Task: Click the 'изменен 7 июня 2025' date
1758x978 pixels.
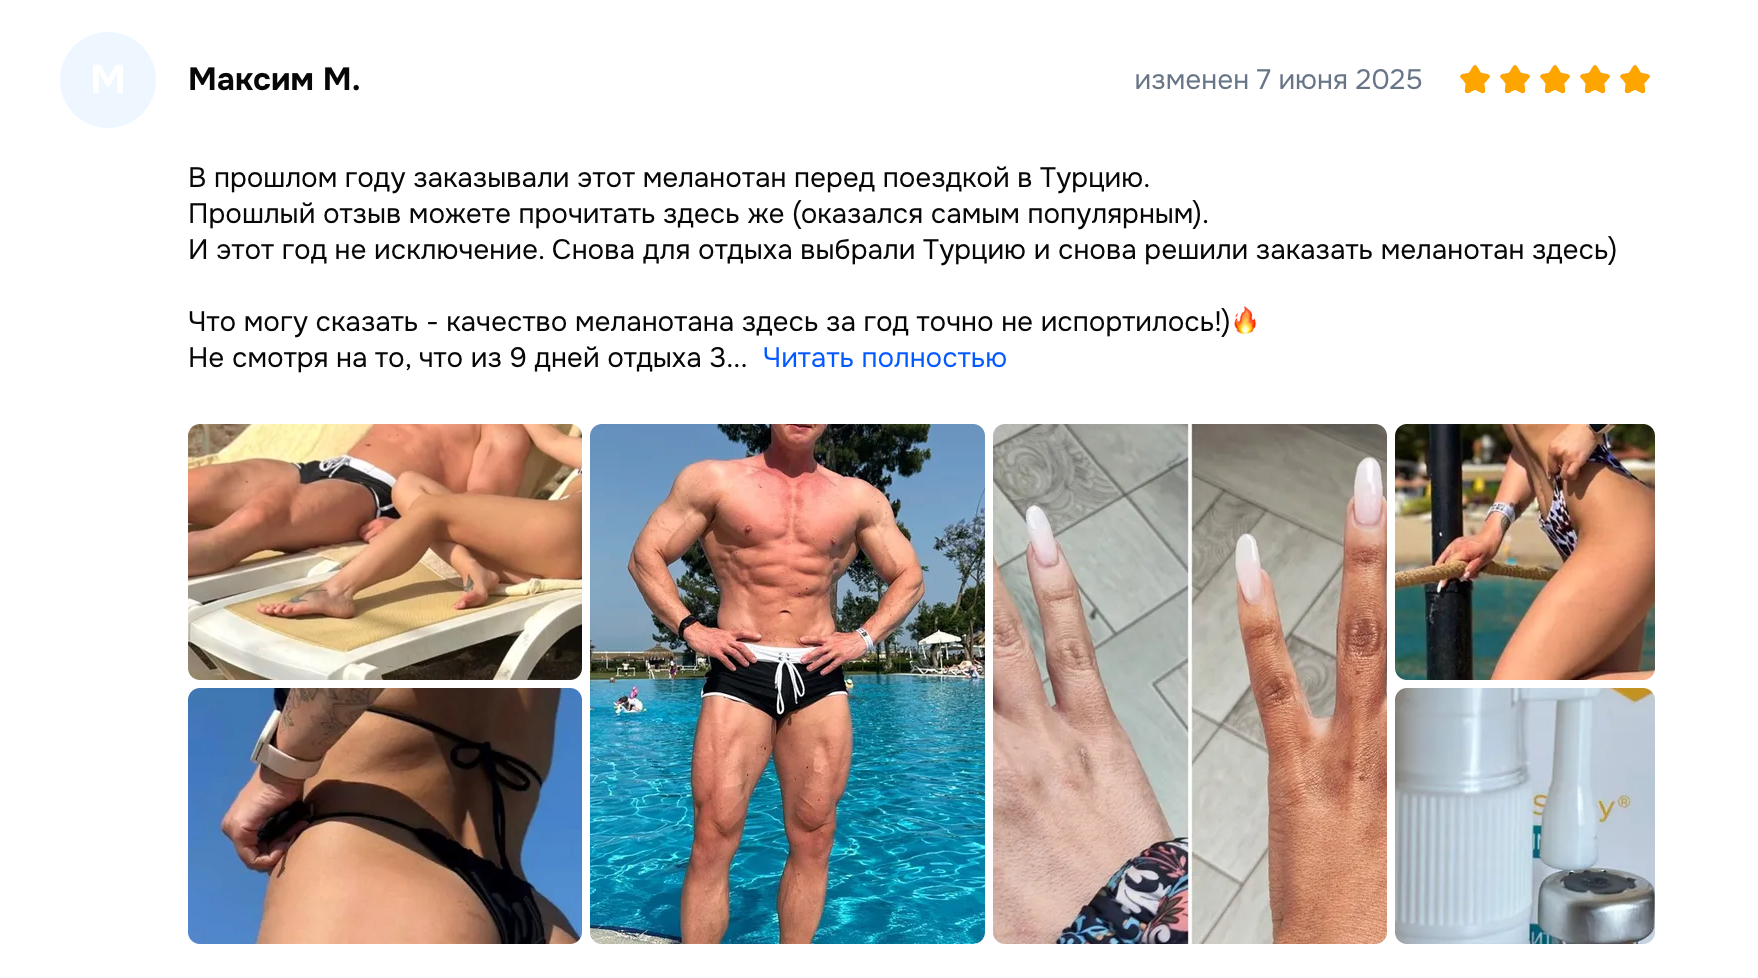Action: coord(1278,80)
